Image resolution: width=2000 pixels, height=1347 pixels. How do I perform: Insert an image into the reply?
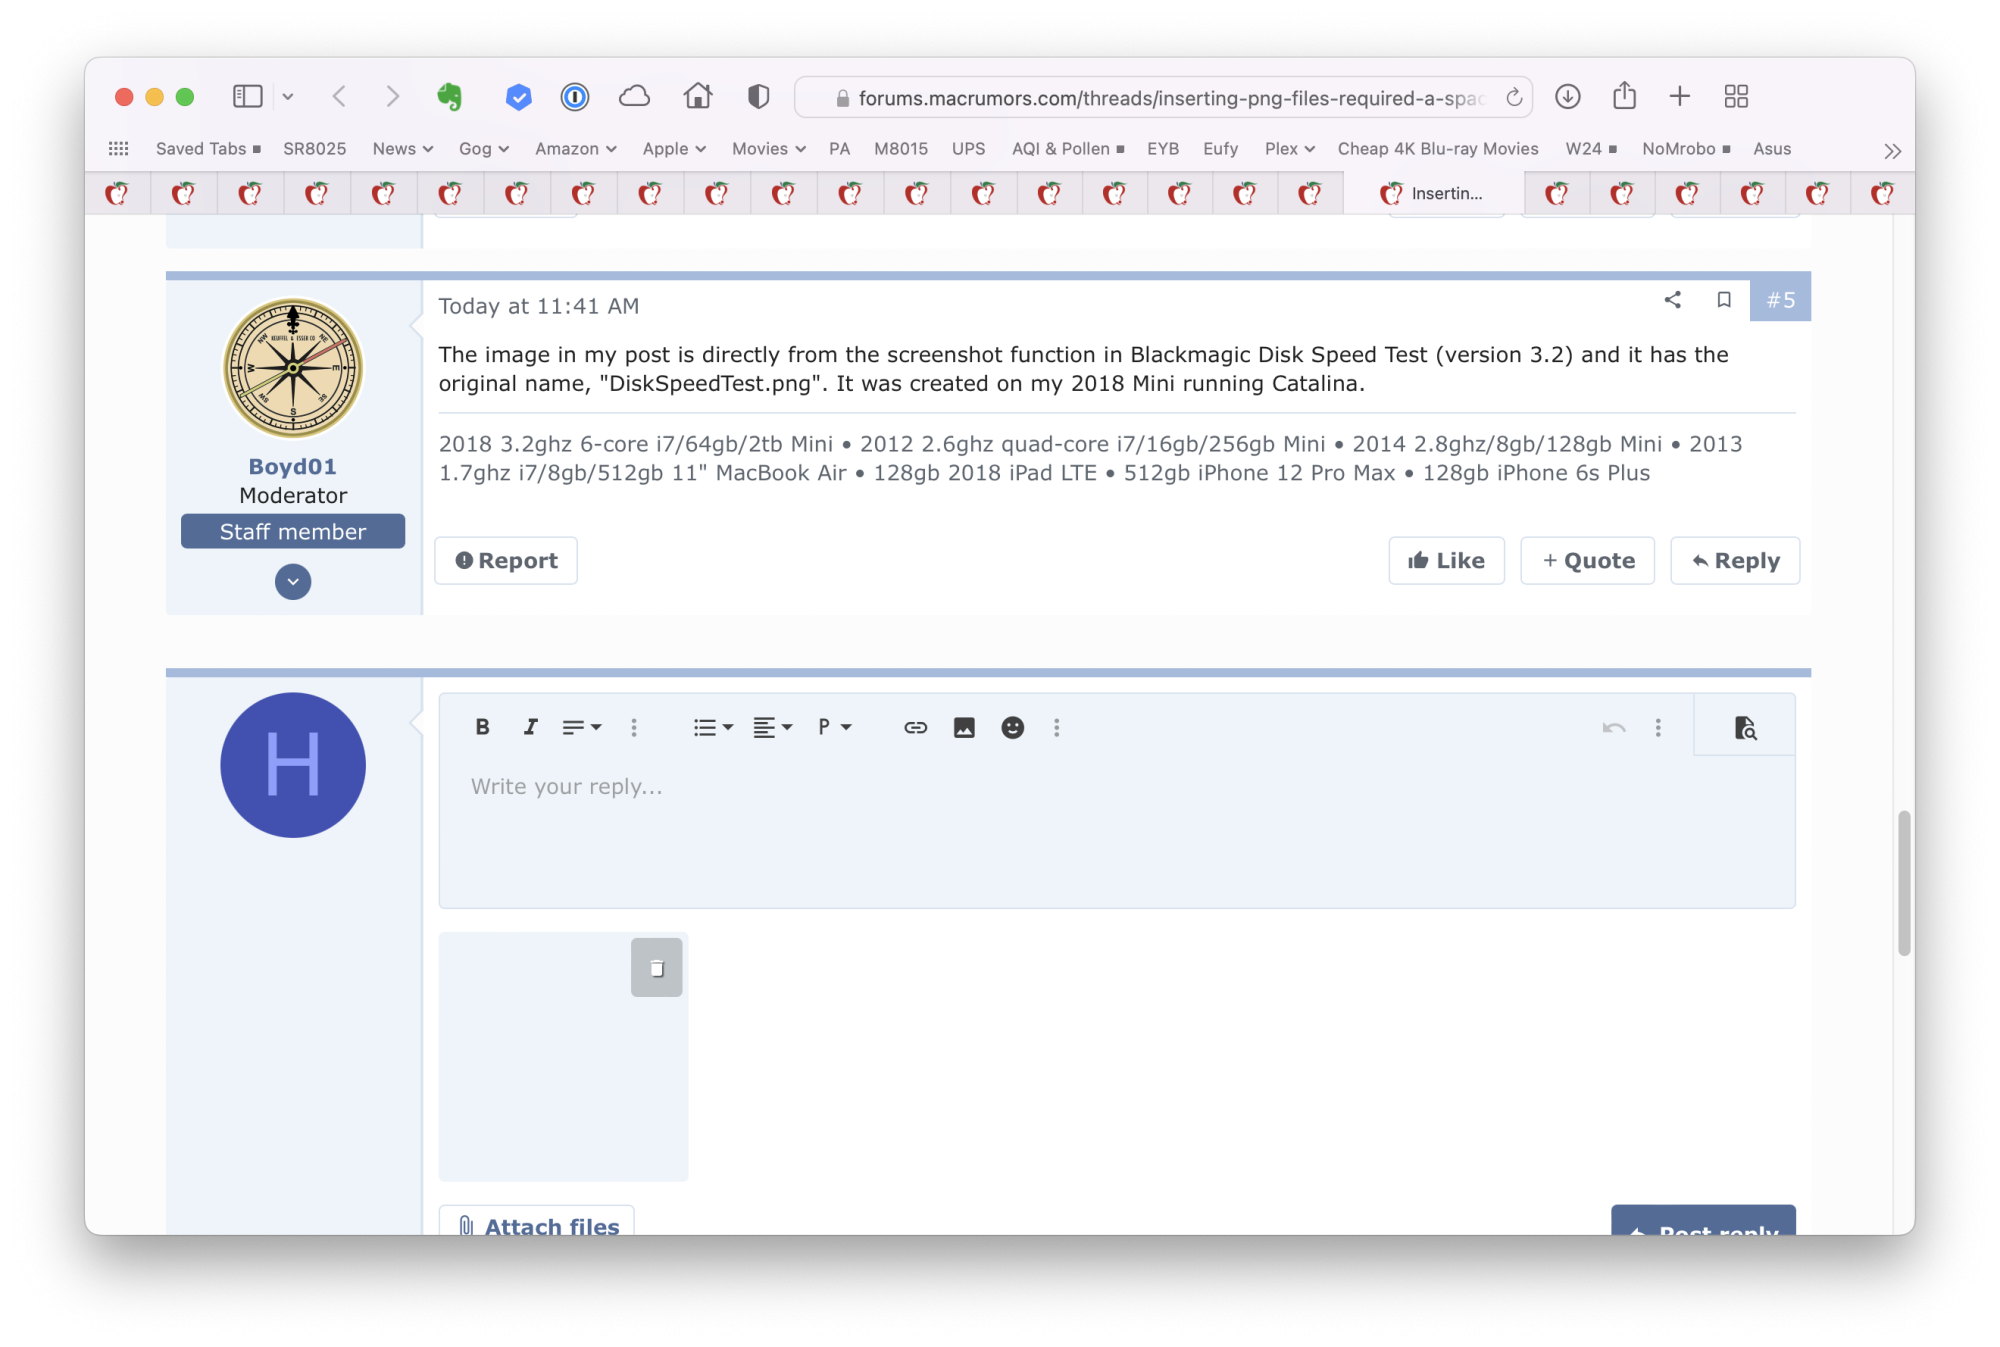(x=964, y=727)
